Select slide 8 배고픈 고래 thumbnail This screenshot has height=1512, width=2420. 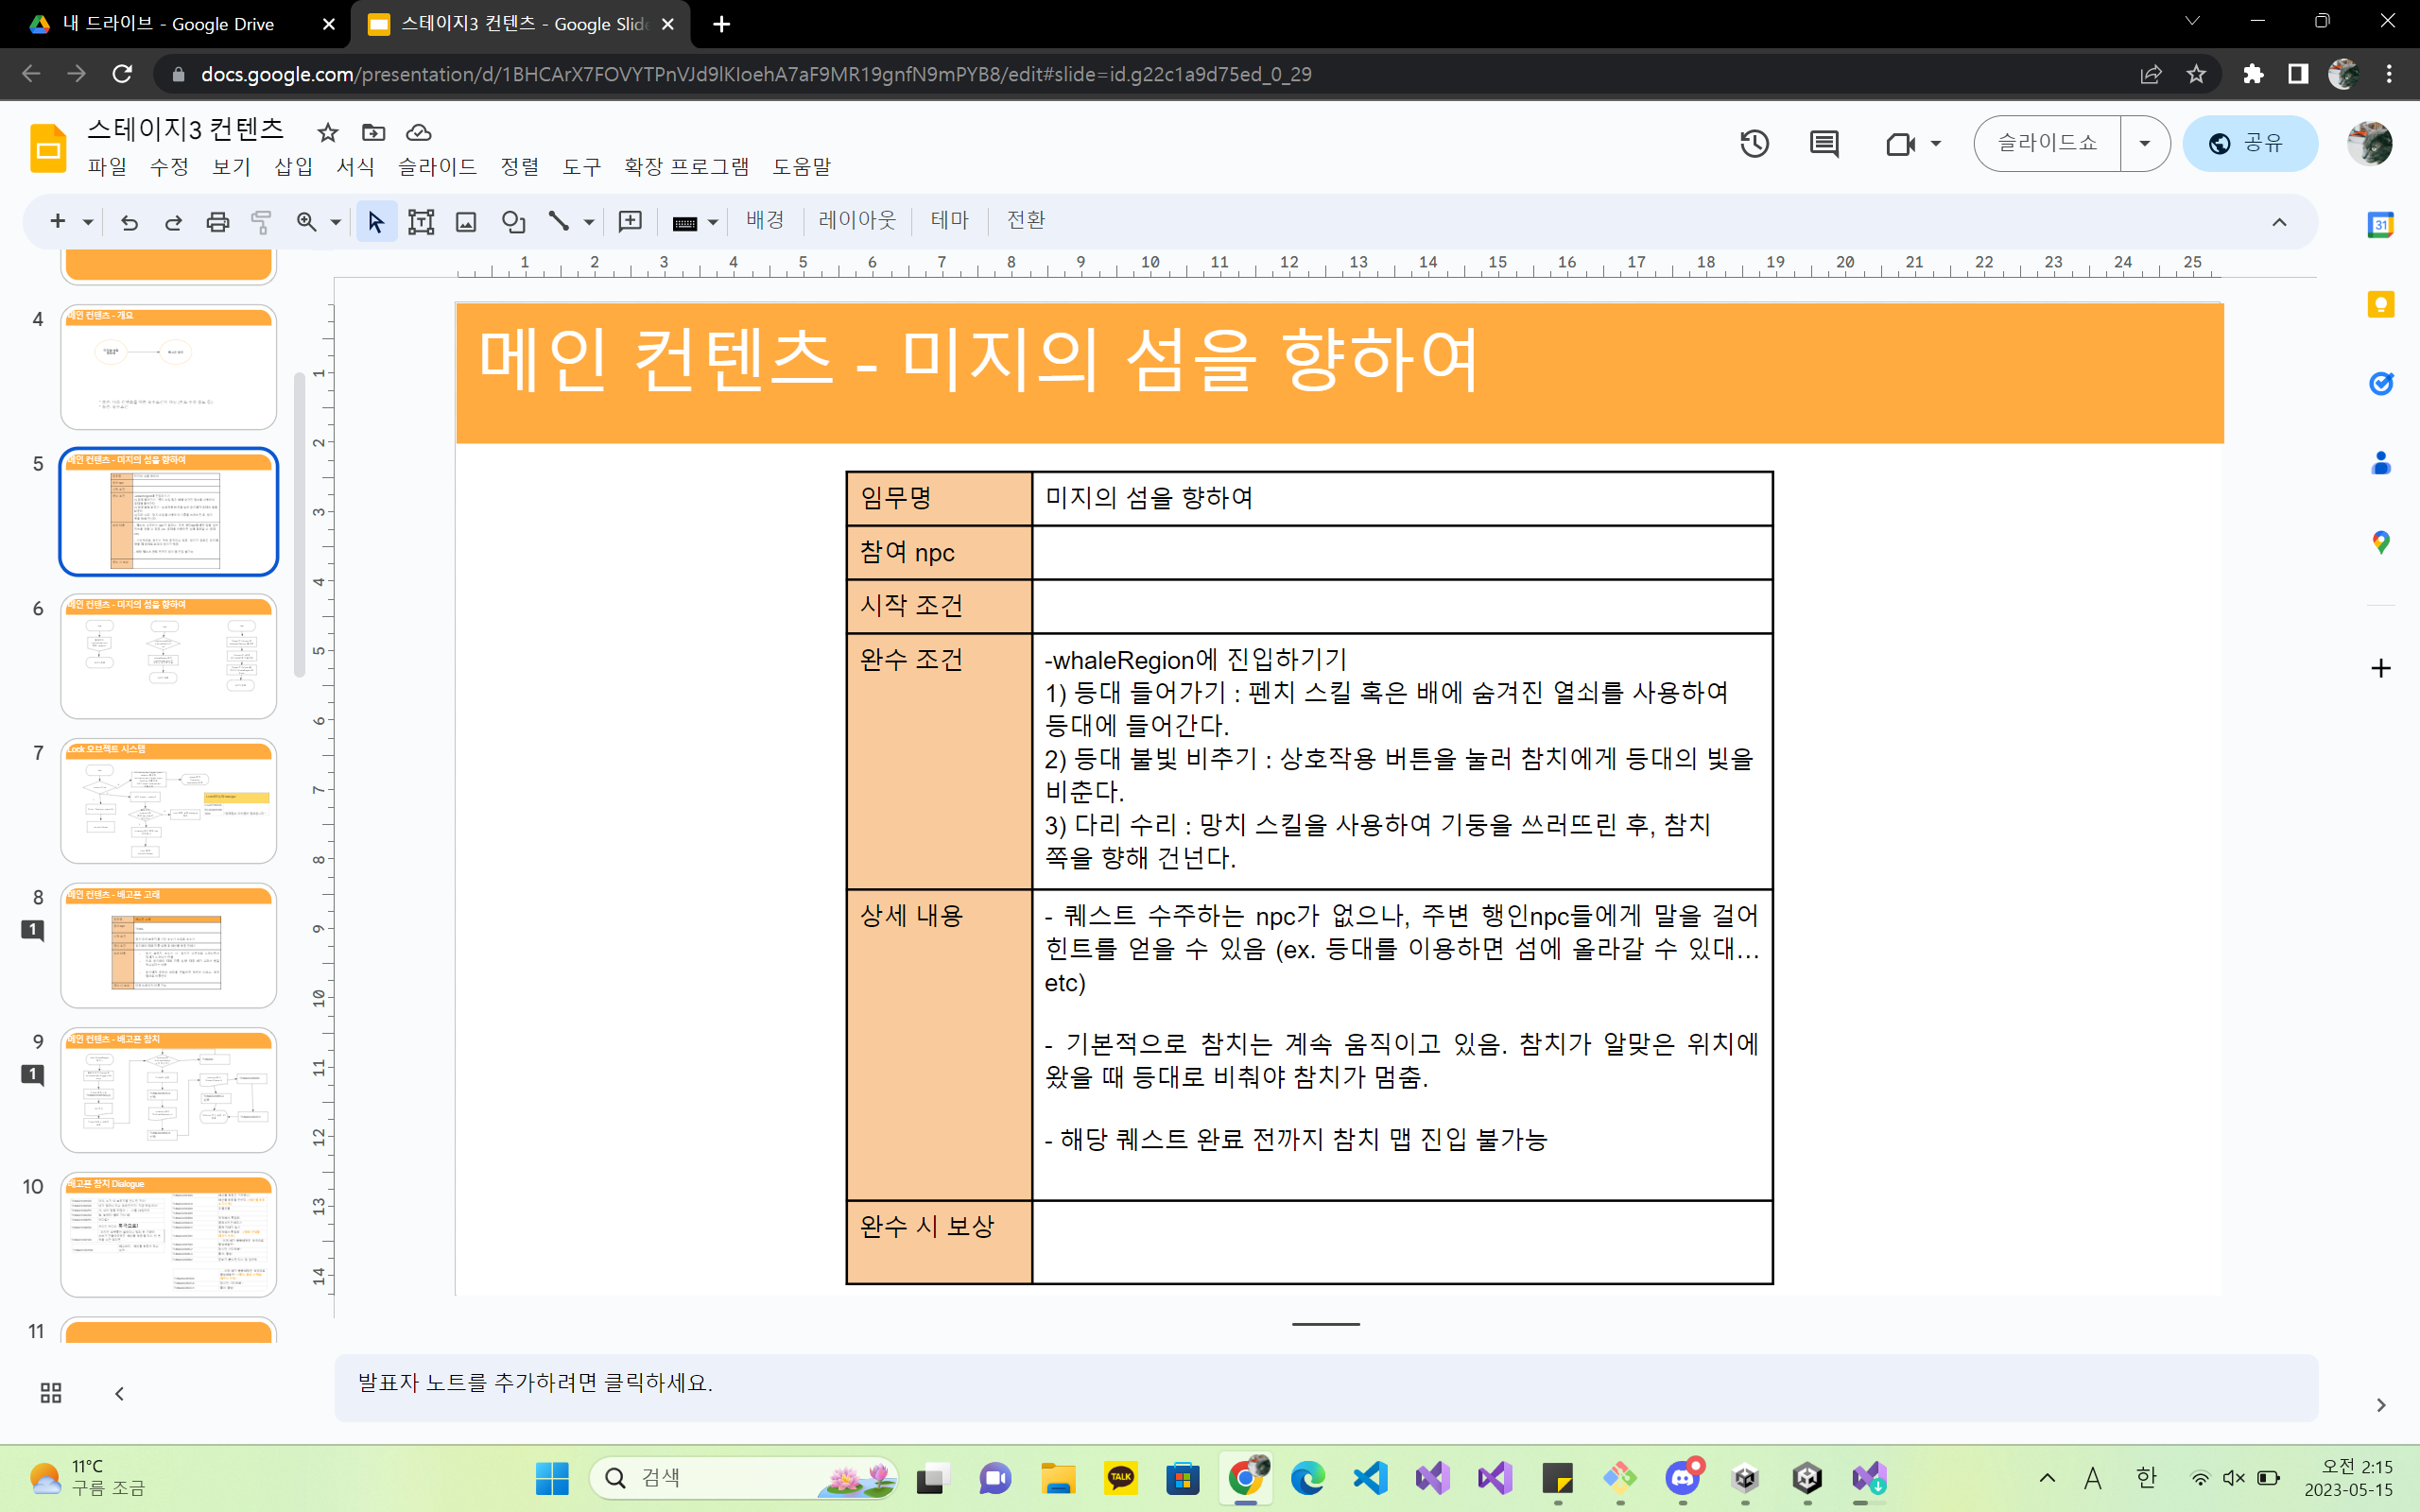tap(168, 945)
